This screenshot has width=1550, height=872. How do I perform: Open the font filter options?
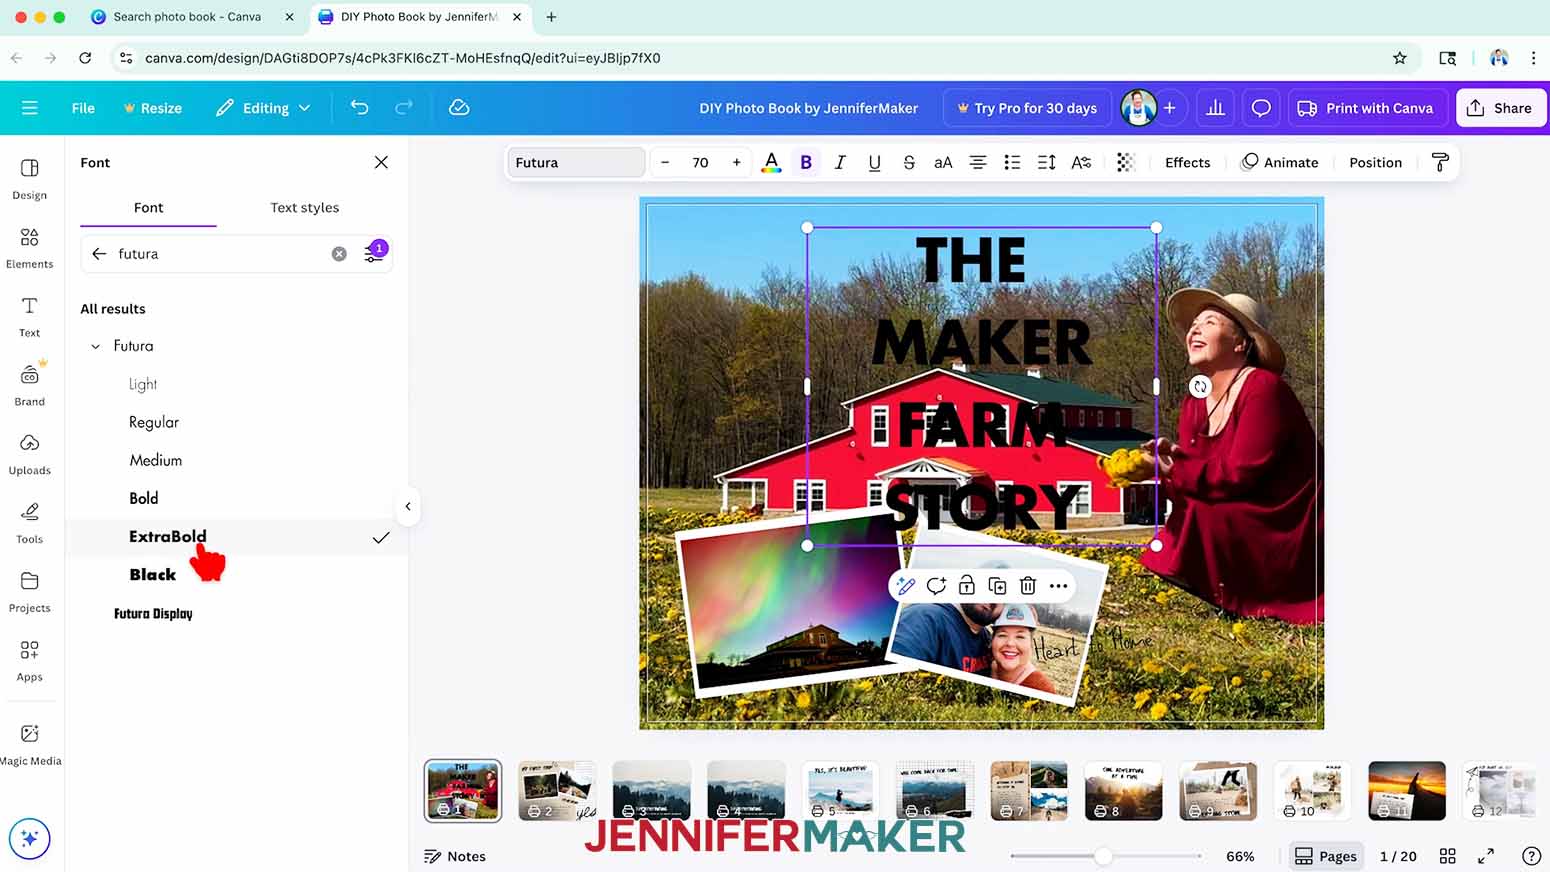pos(374,254)
